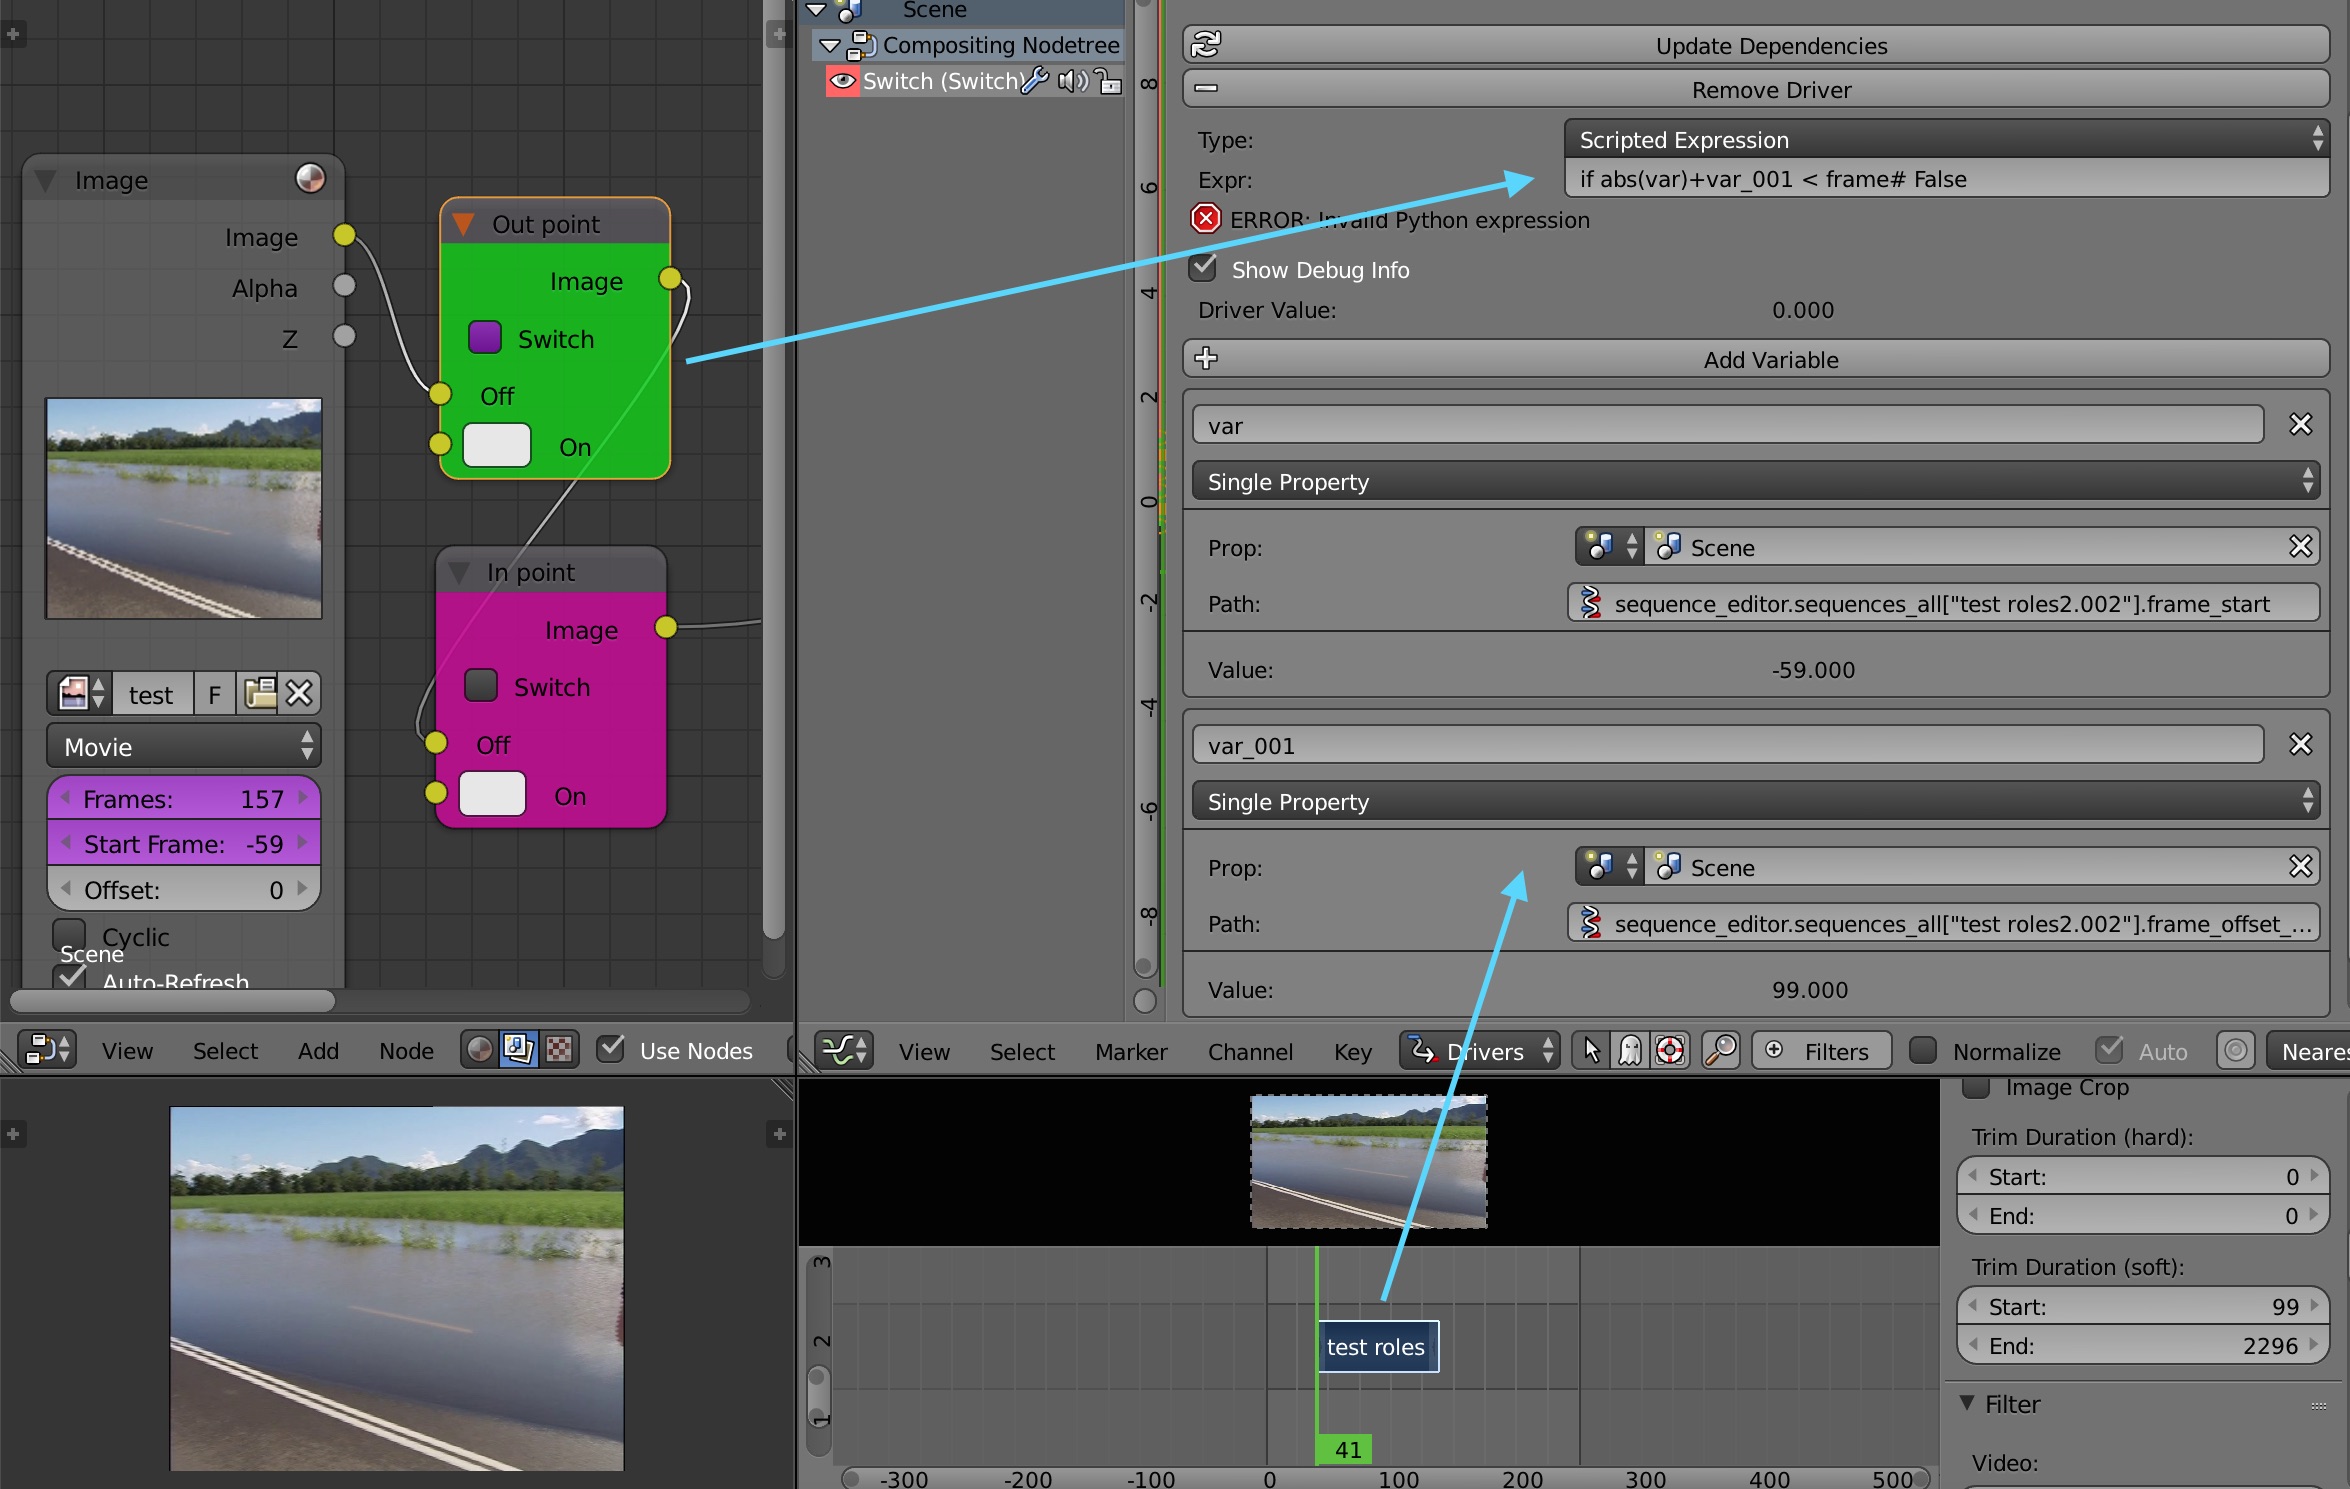Viewport: 2350px width, 1489px height.
Task: Click the Drivers menu in sequence editor
Action: coord(1482,1047)
